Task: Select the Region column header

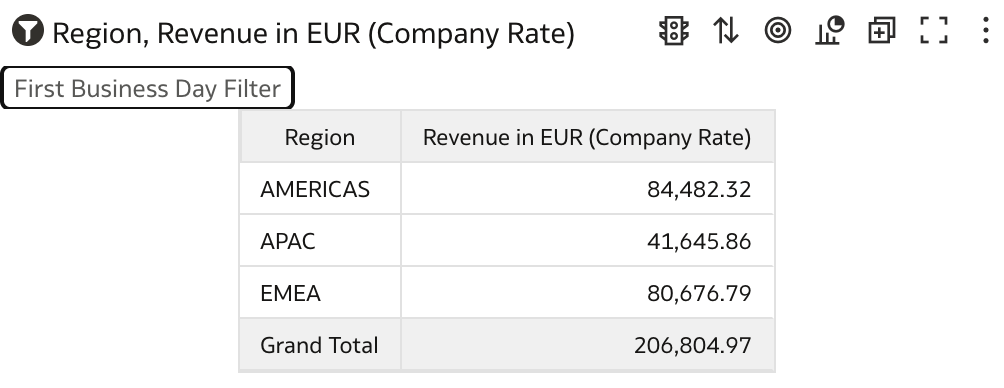Action: pos(320,137)
